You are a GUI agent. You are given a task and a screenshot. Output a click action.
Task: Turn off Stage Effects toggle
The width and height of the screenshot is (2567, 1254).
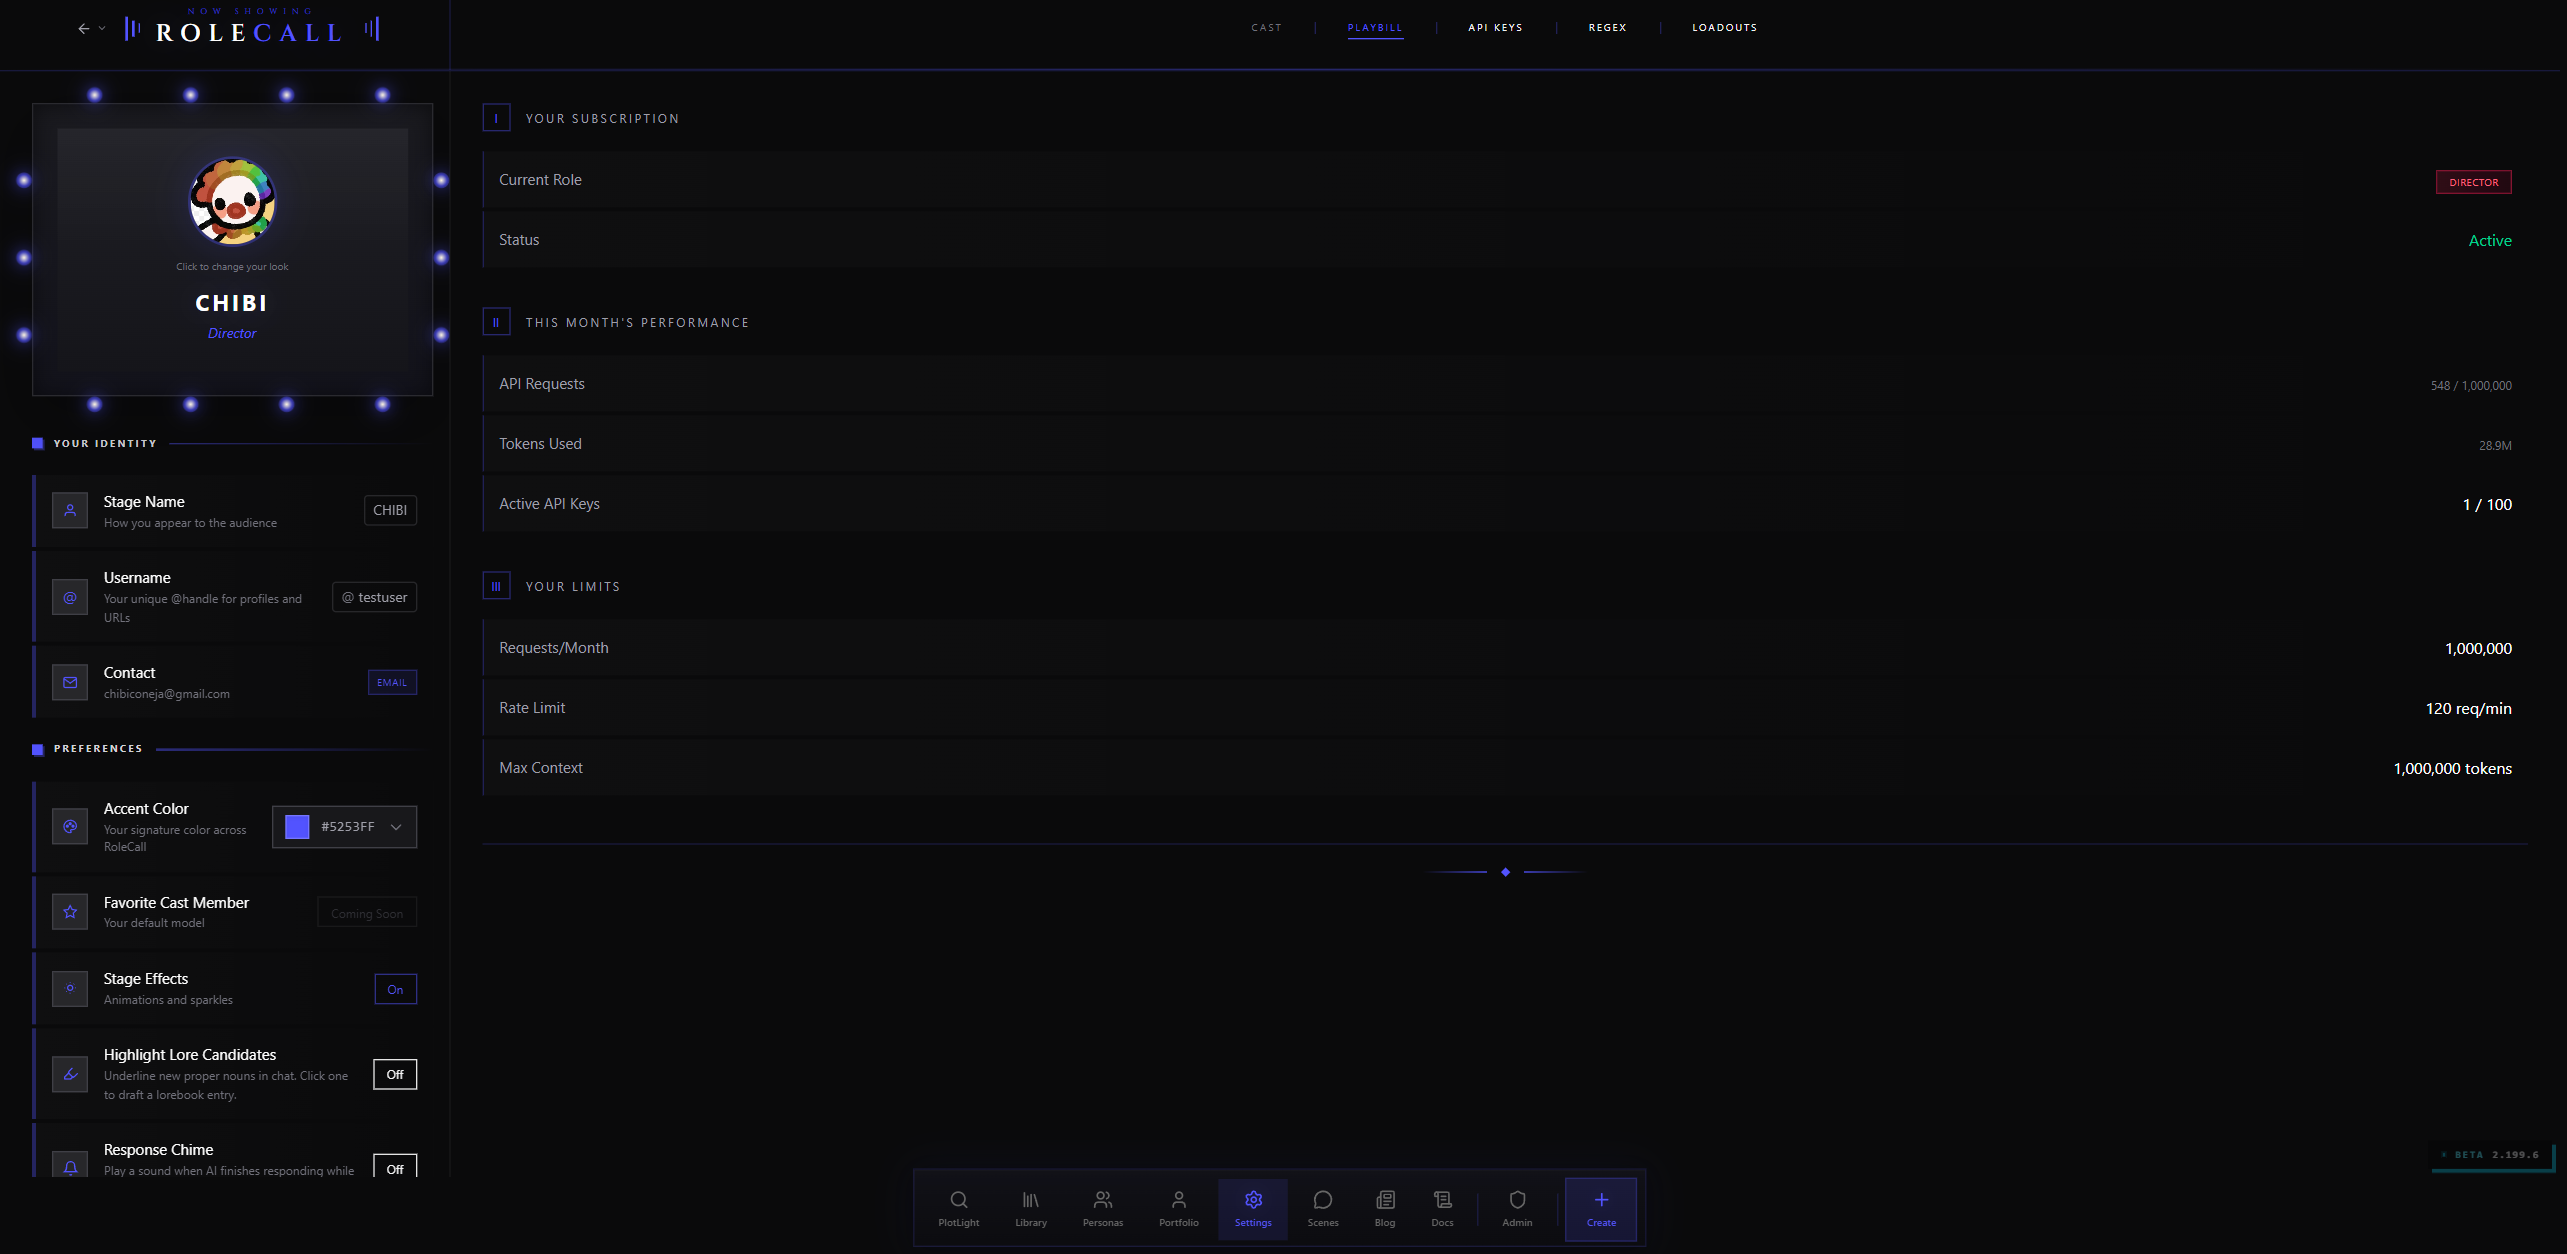(395, 989)
